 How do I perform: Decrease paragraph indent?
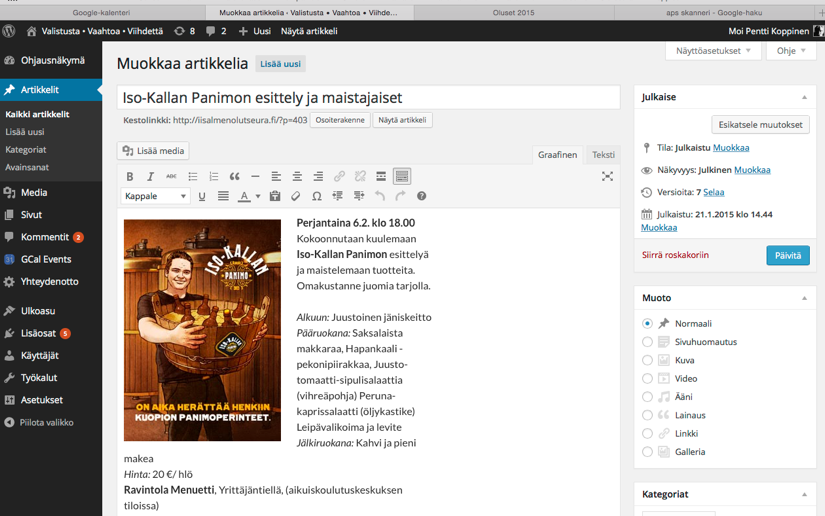(337, 196)
